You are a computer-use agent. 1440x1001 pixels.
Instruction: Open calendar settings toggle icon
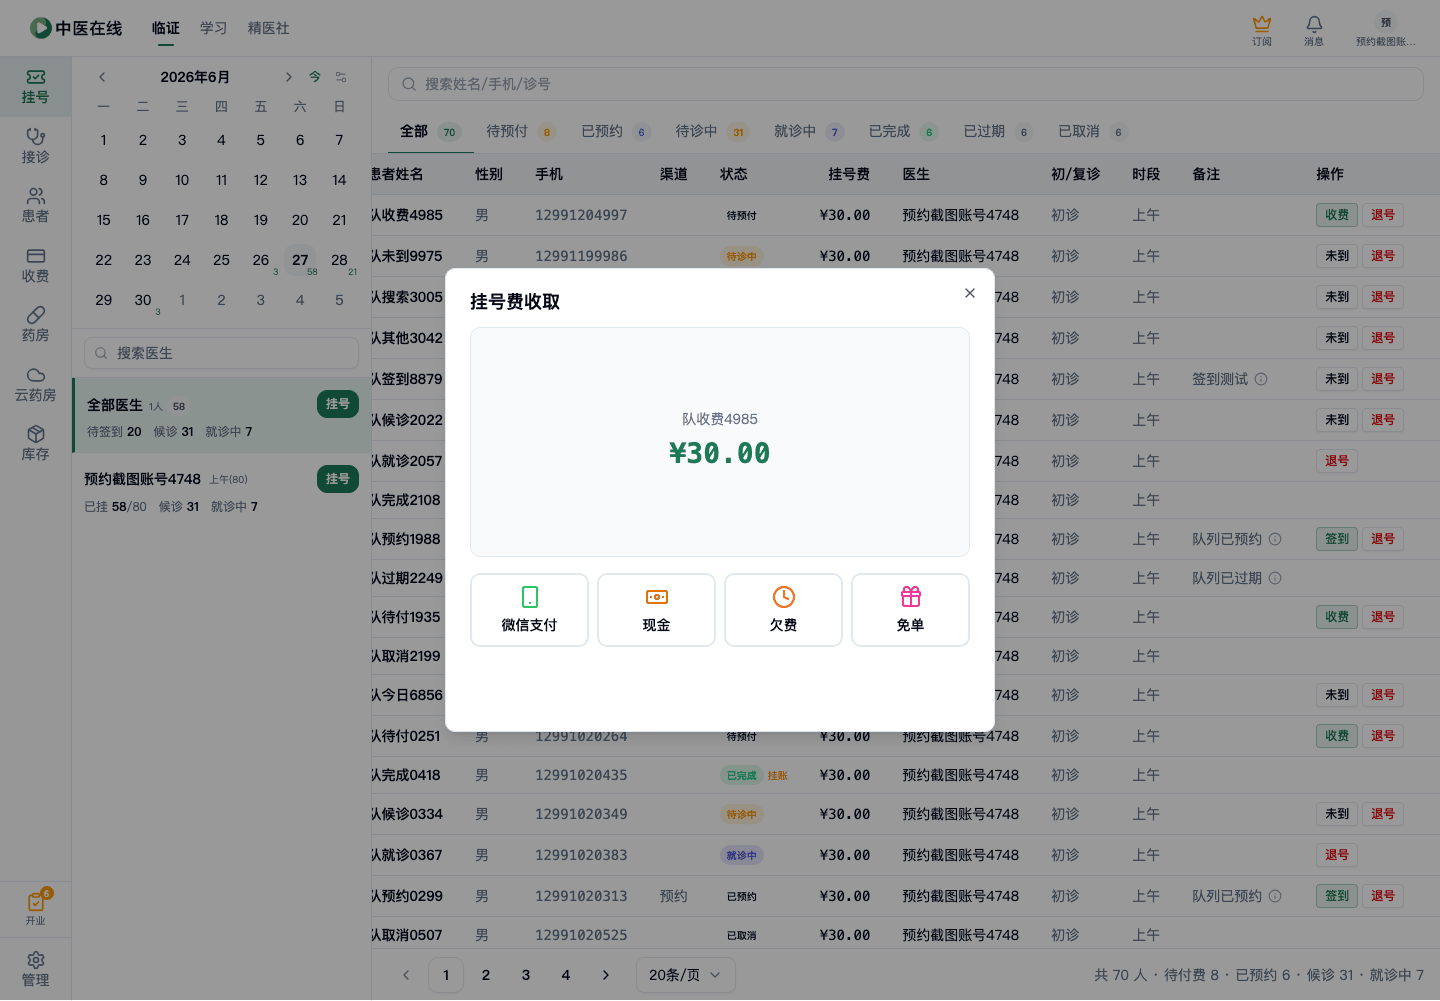click(341, 77)
